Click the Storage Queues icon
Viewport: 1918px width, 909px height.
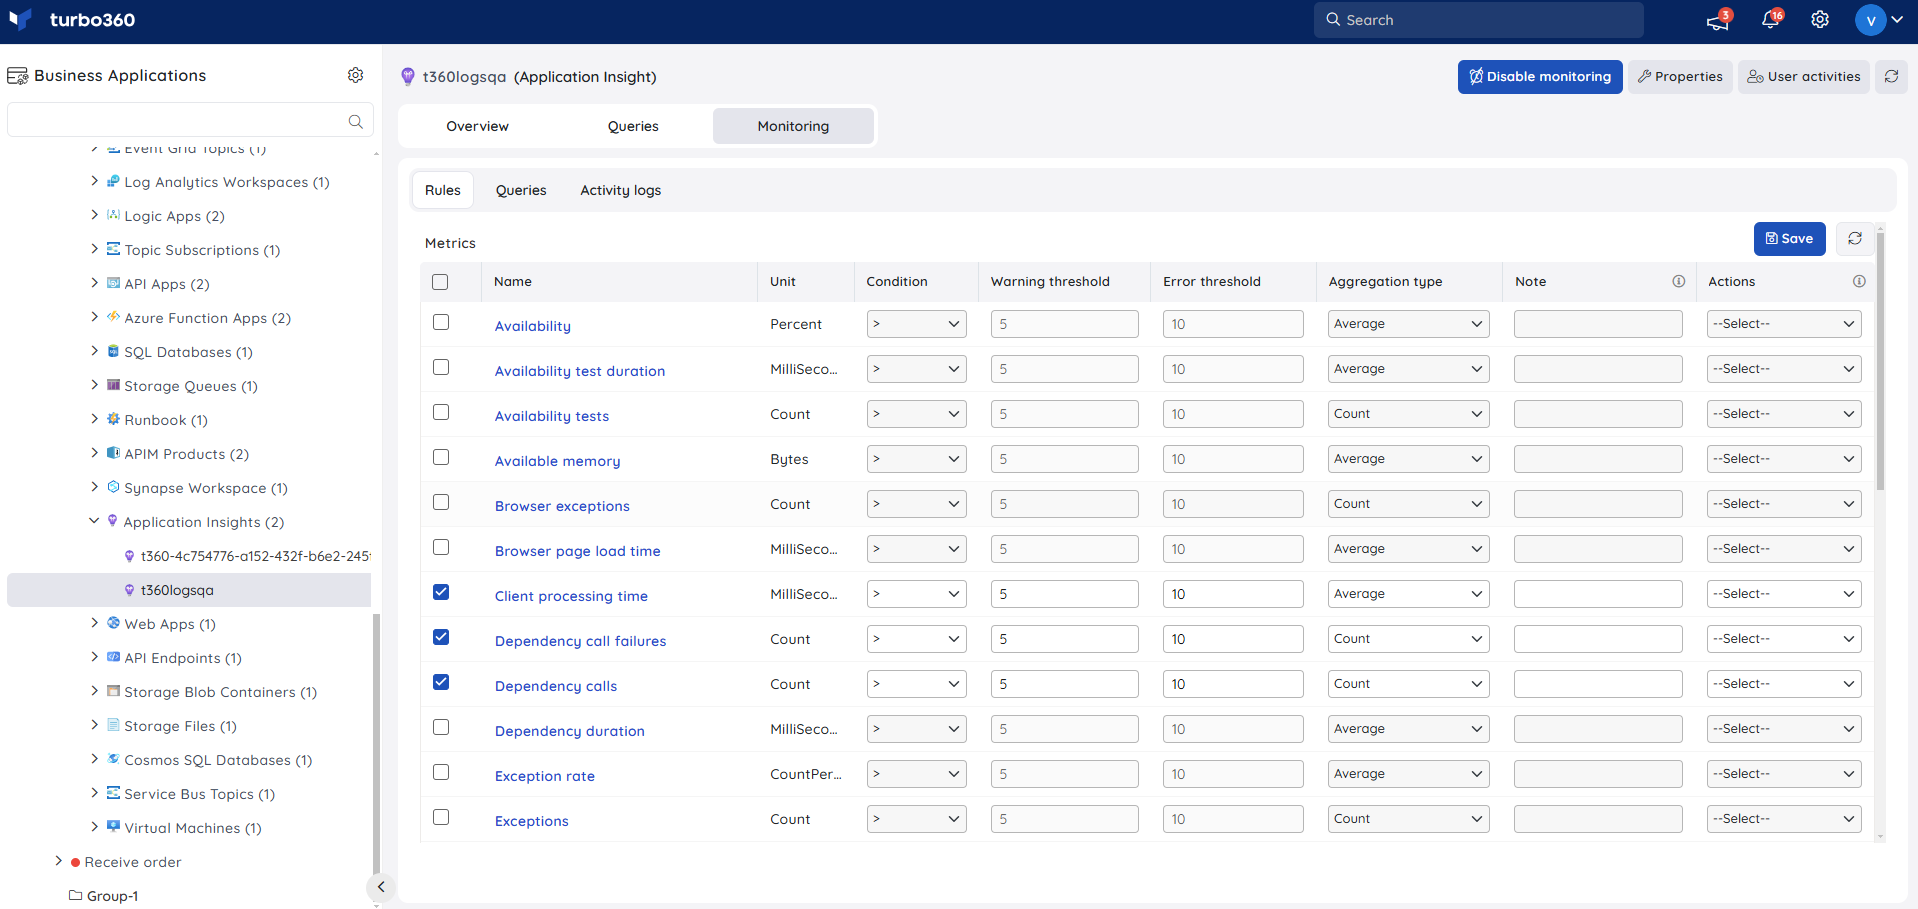113,385
